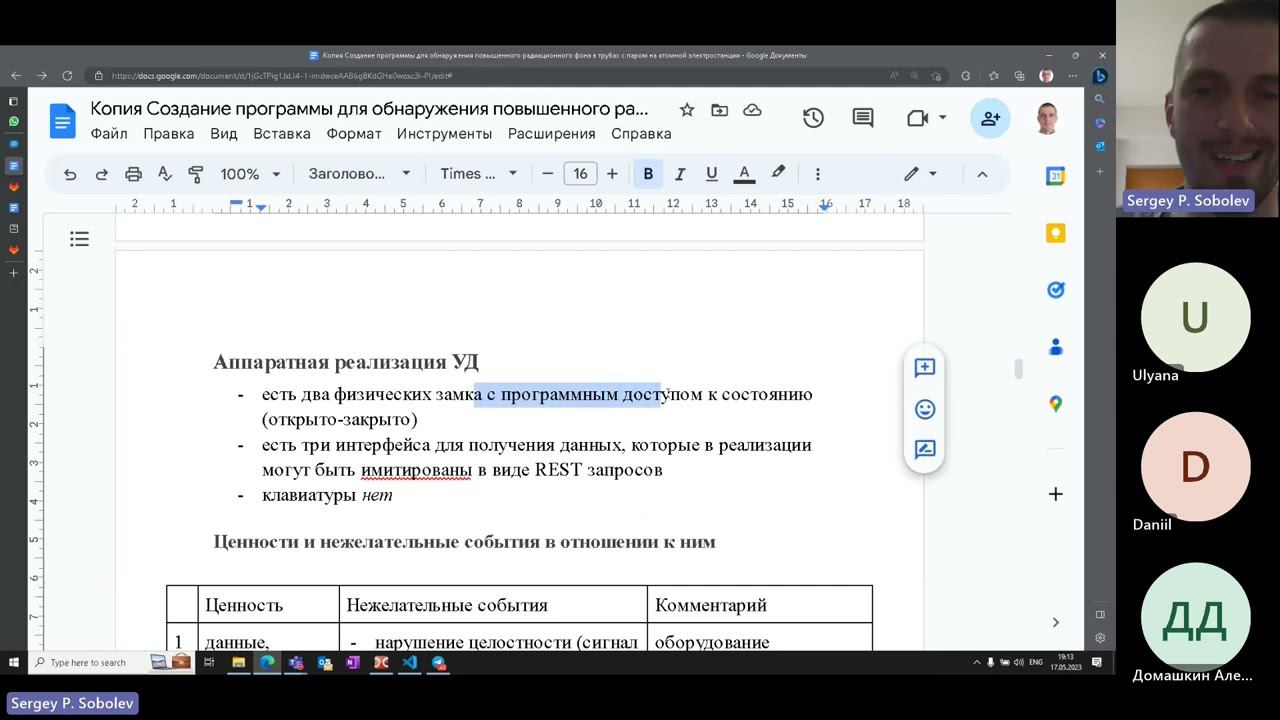Viewport: 1280px width, 720px height.
Task: Open Google Keep side panel
Action: pos(1055,233)
